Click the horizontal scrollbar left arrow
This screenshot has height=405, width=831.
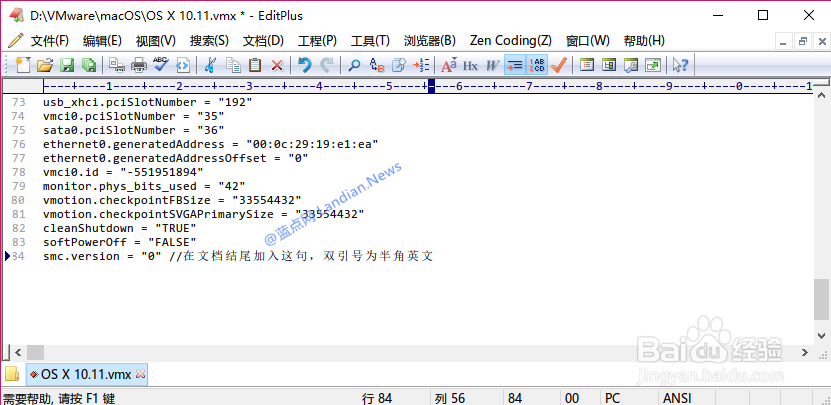[17, 352]
